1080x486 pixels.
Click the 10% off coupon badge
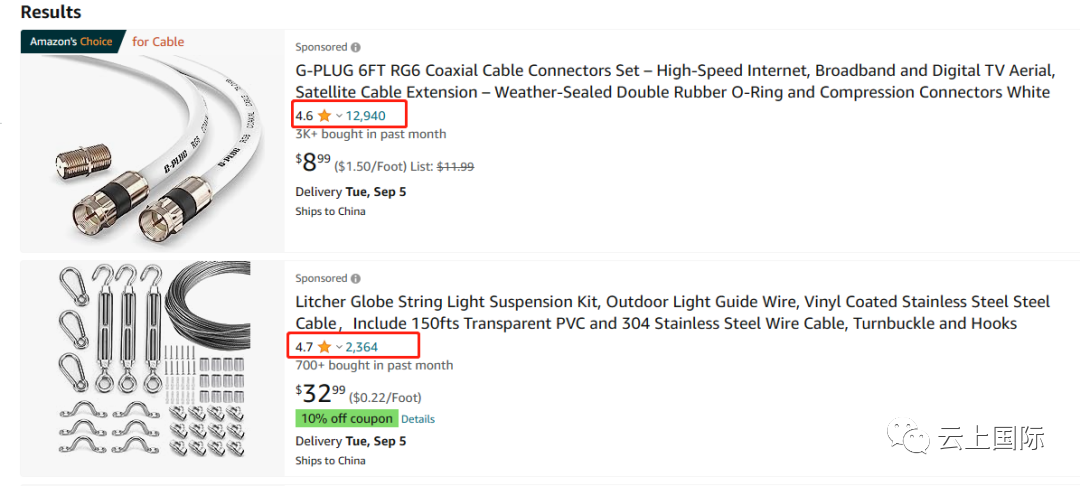point(346,419)
